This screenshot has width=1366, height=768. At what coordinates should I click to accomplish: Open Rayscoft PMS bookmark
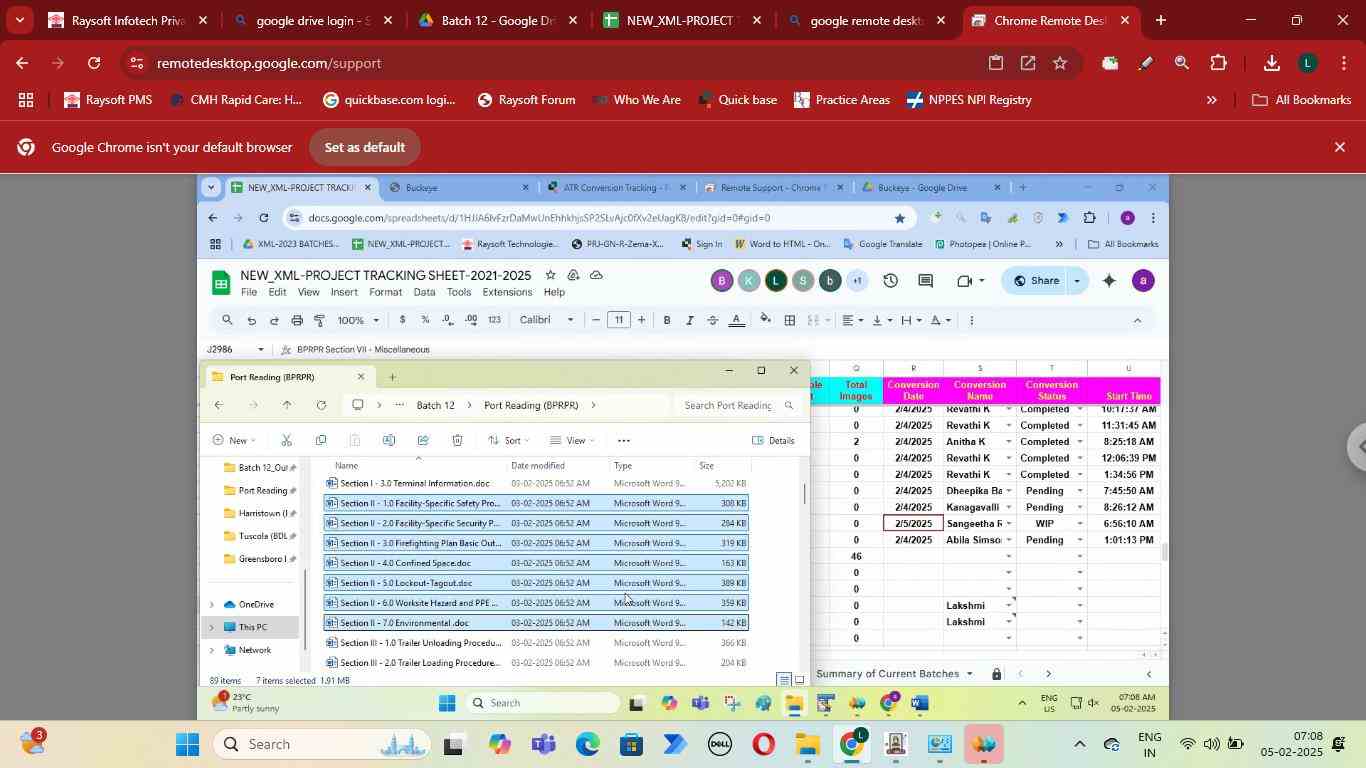tap(108, 100)
